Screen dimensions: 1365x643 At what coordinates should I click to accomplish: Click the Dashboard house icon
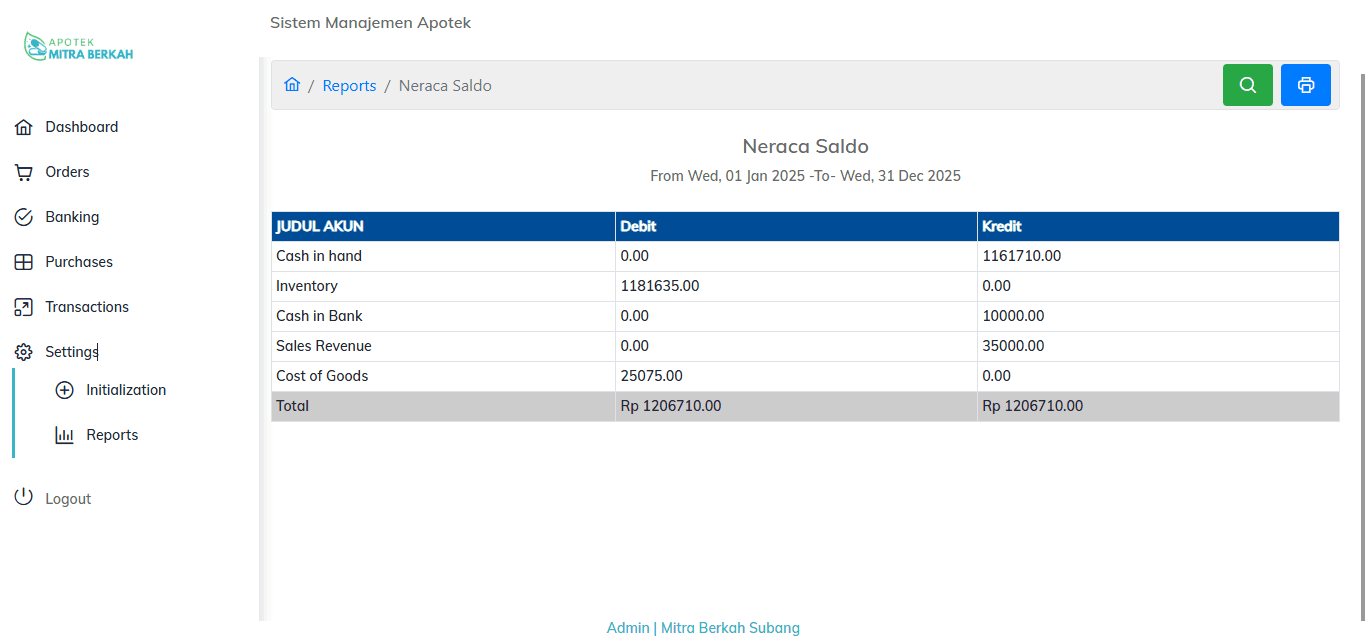24,128
